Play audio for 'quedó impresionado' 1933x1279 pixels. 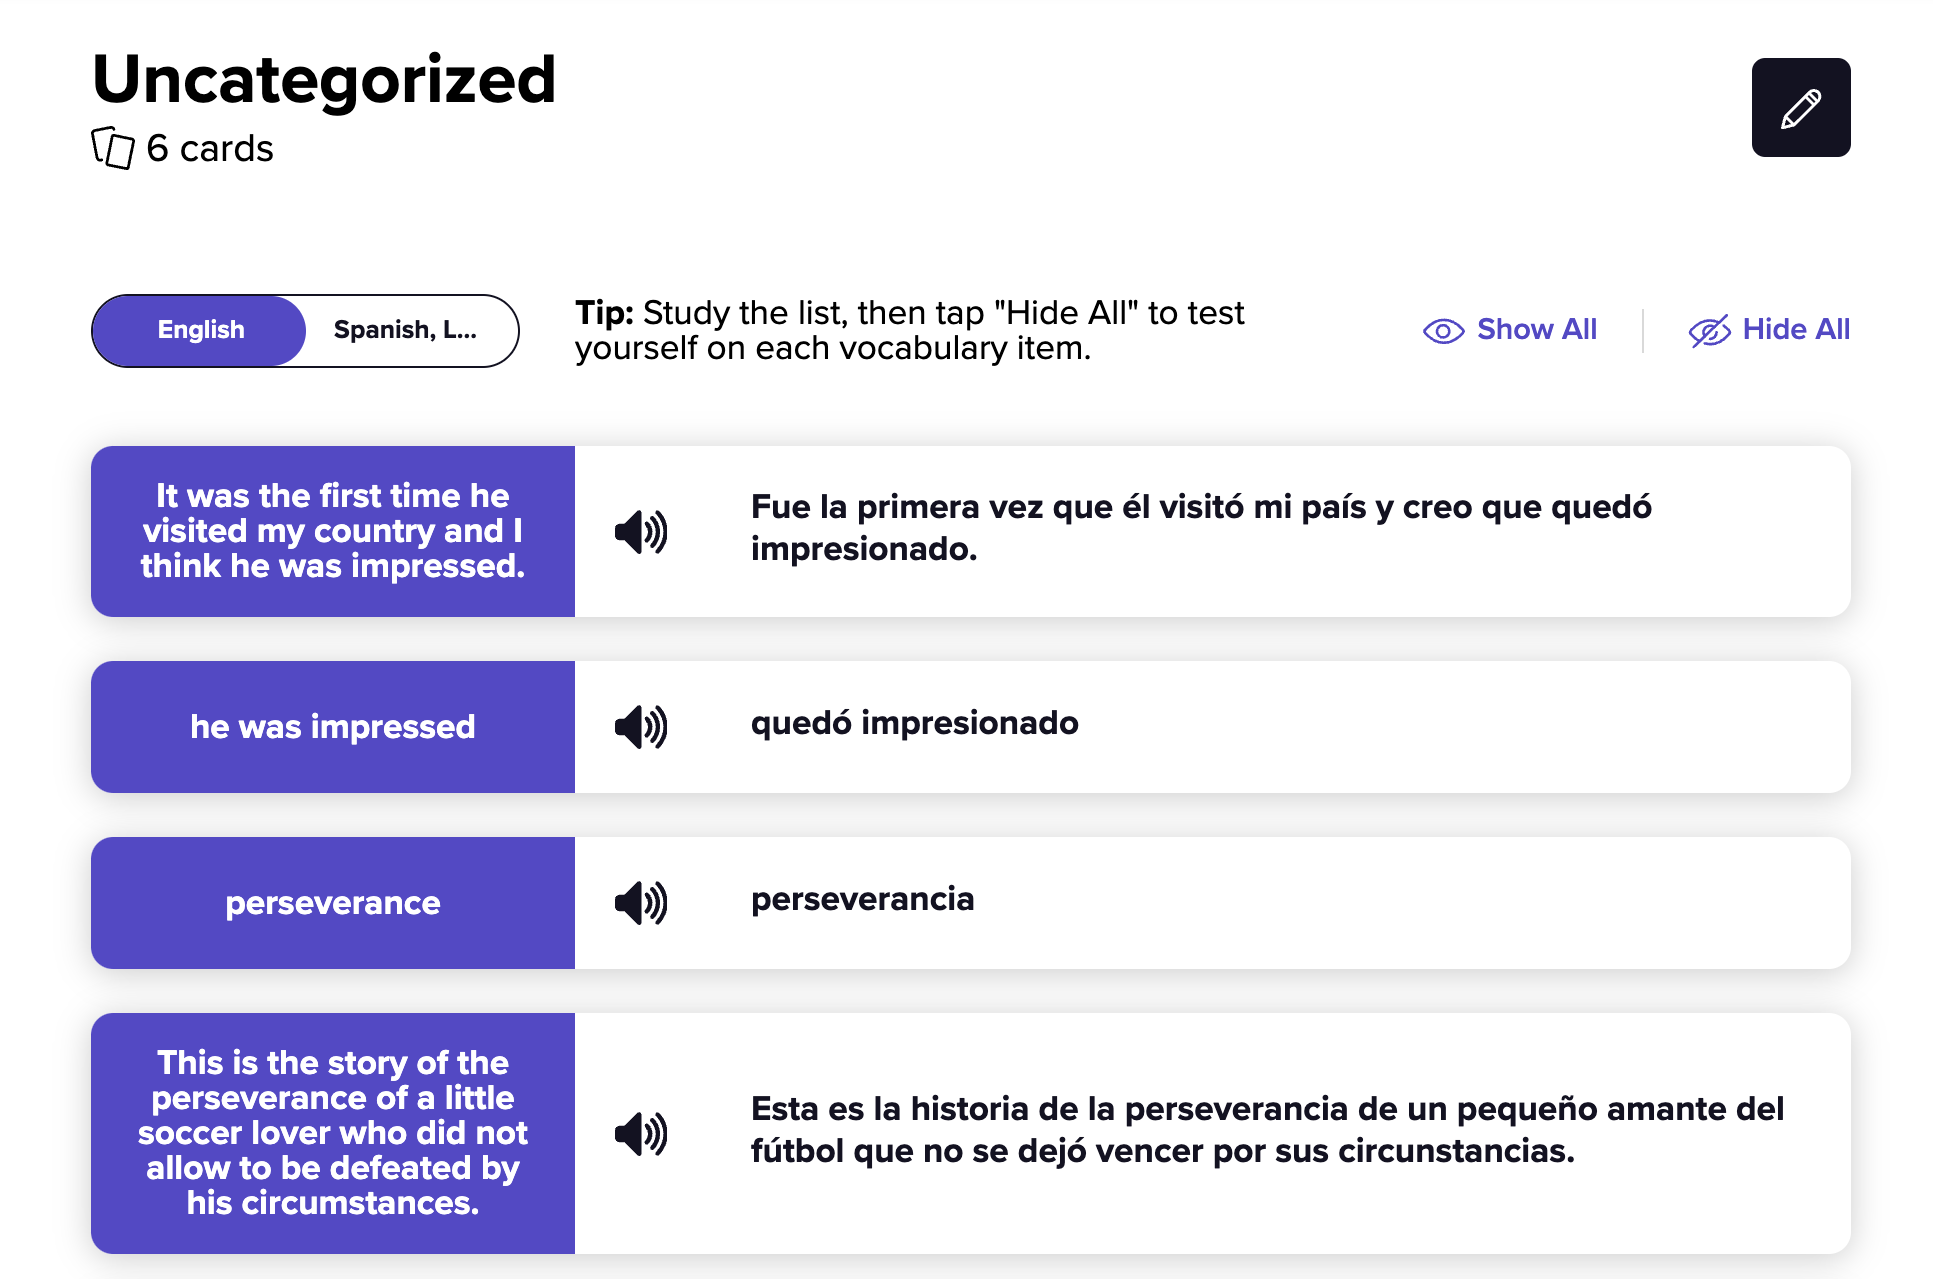coord(640,727)
